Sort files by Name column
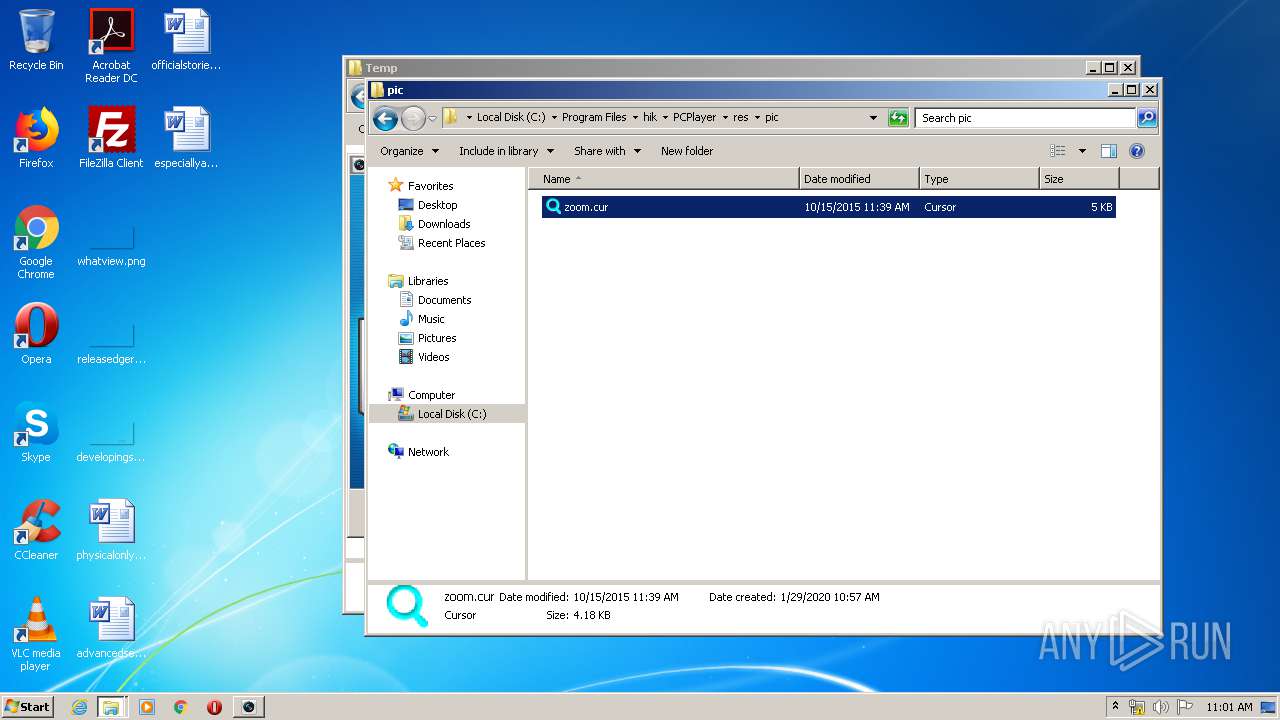Viewport: 1280px width, 720px height. point(664,179)
